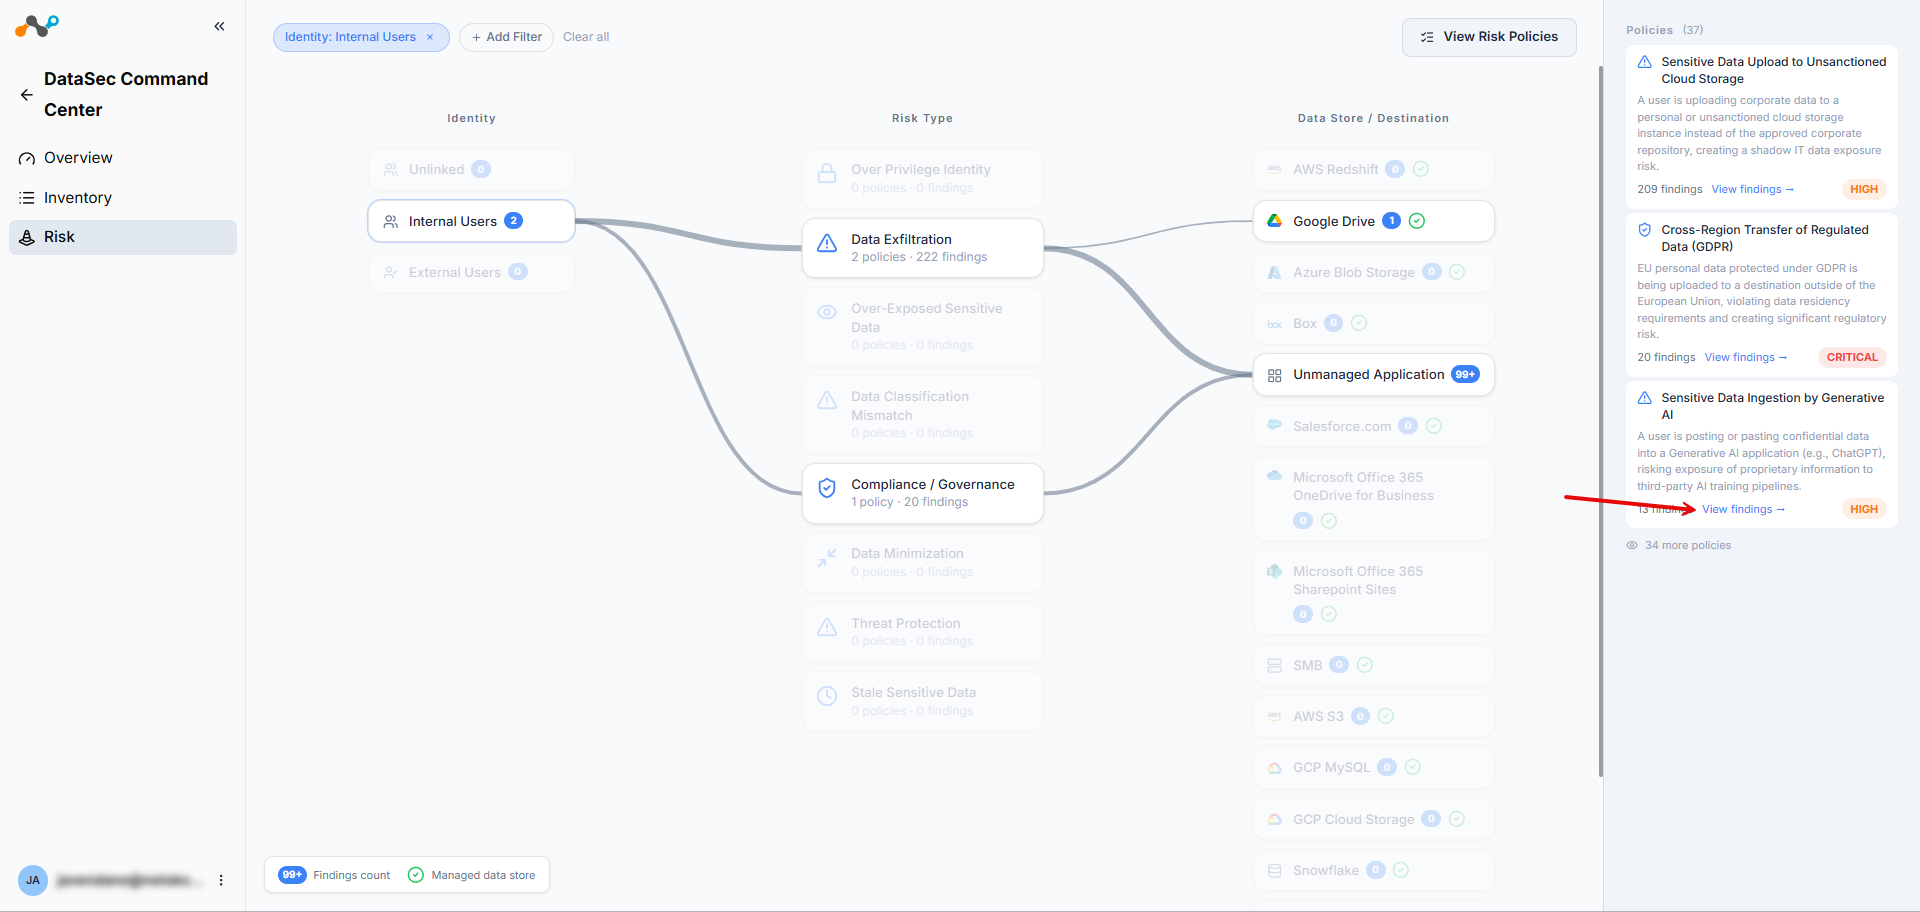Click the back arrow beside DataSec Command Center
The image size is (1920, 912).
tap(27, 95)
